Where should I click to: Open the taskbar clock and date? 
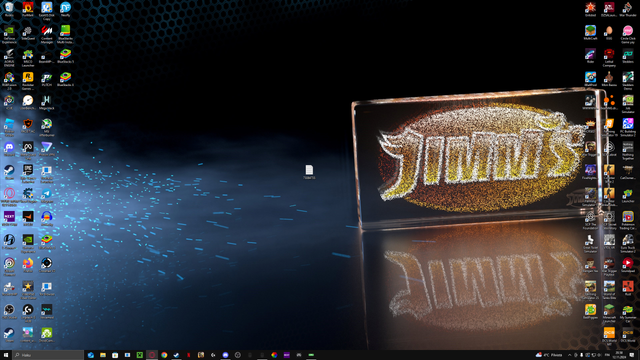619,355
